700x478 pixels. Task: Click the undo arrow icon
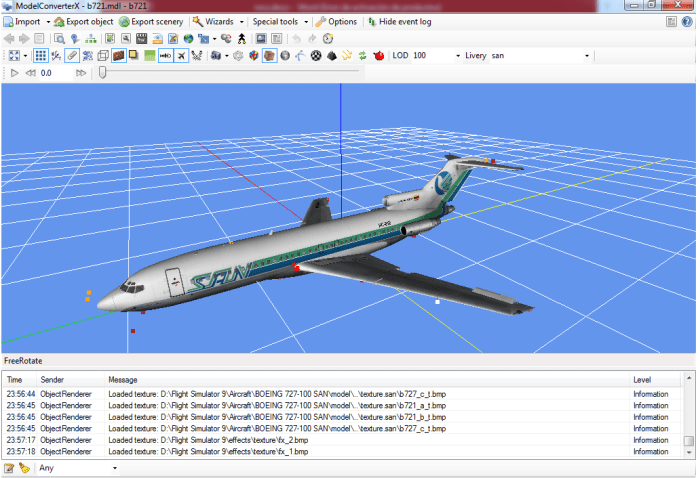(x=296, y=39)
